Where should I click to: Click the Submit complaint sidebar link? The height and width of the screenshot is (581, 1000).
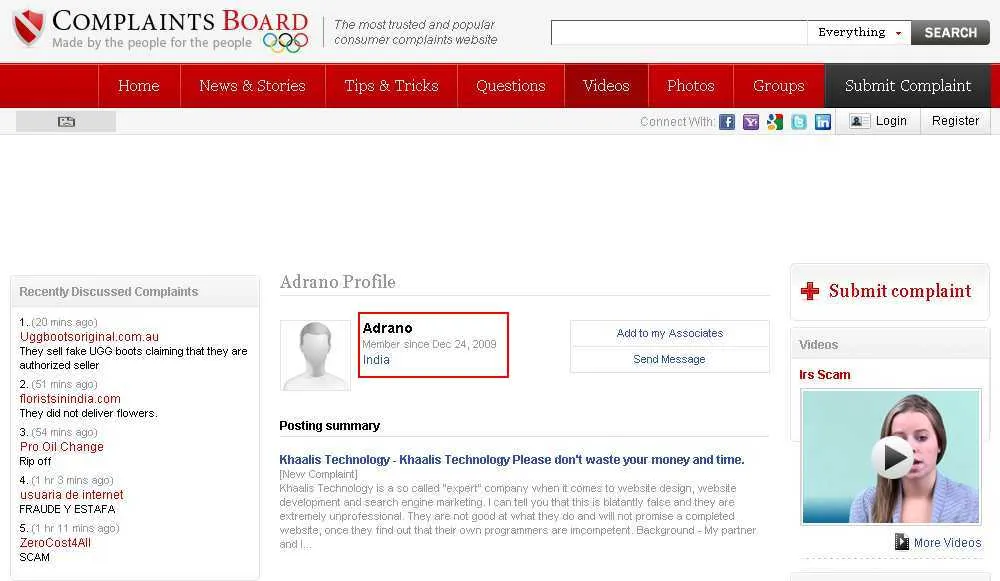point(900,291)
